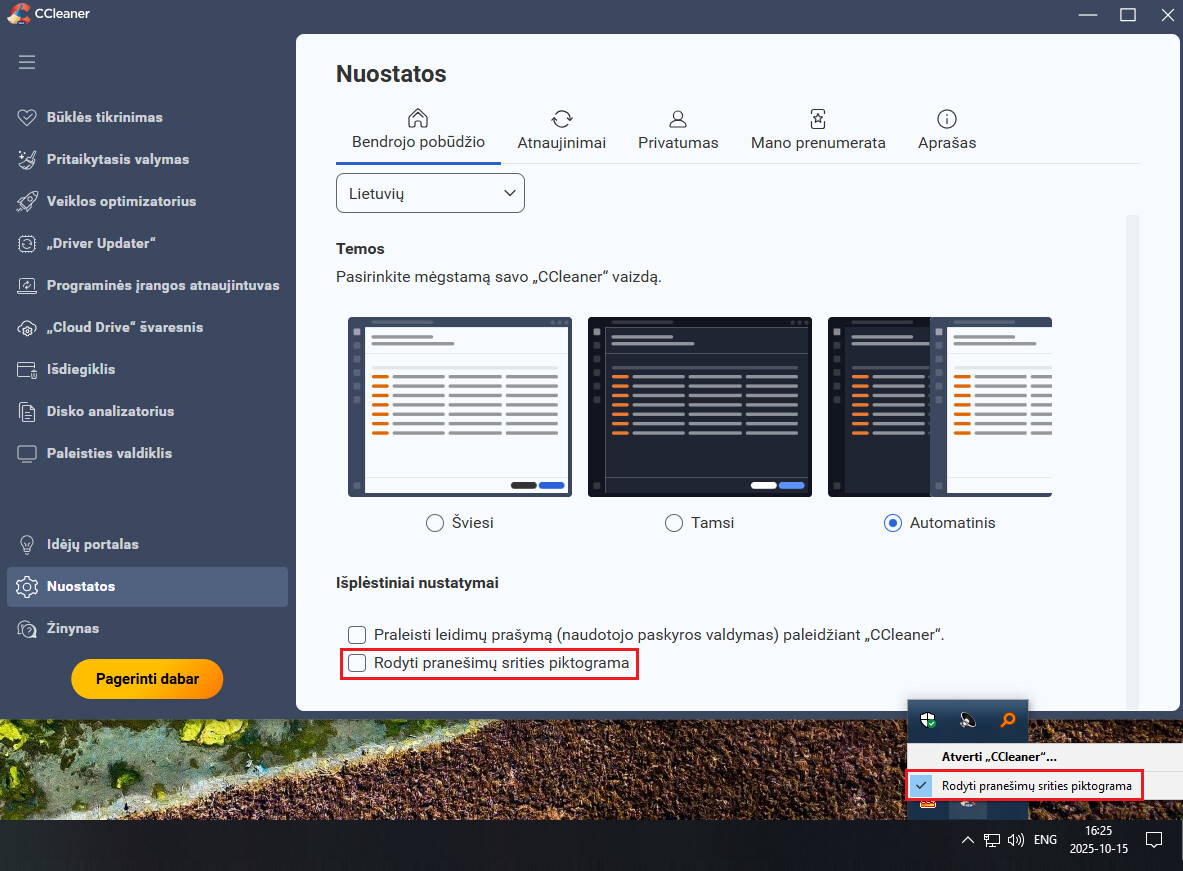Open the hamburger menu in sidebar
Image resolution: width=1183 pixels, height=871 pixels.
point(27,62)
